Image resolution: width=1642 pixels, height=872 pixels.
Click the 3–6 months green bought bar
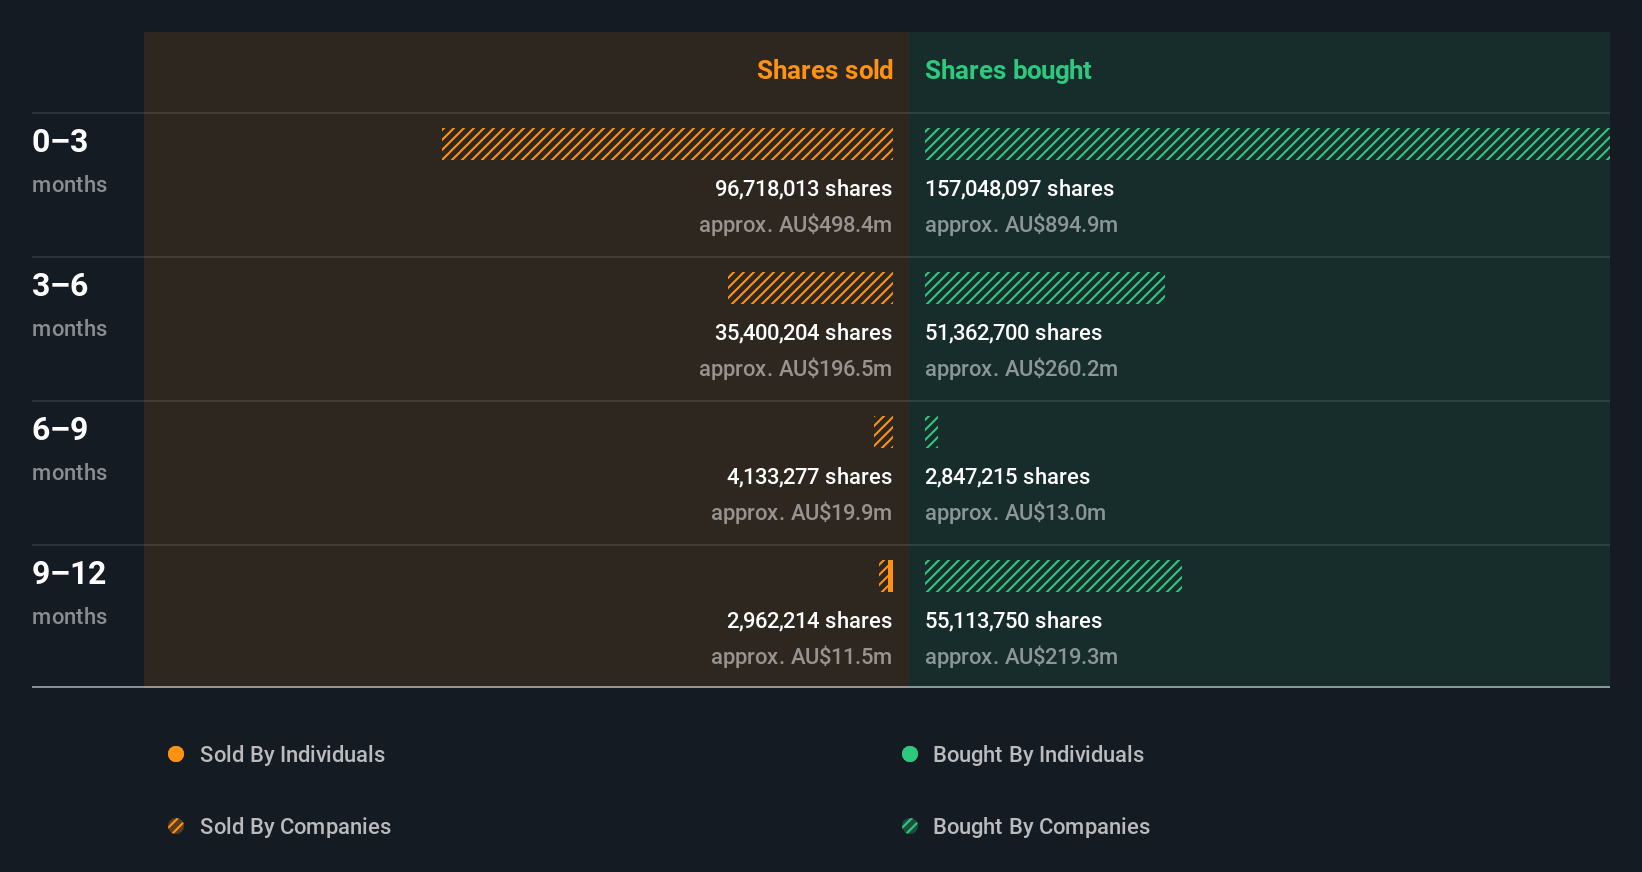coord(1045,288)
